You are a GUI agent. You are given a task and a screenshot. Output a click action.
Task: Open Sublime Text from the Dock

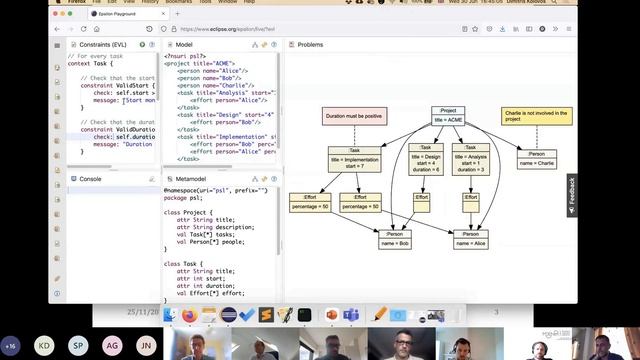tap(266, 315)
